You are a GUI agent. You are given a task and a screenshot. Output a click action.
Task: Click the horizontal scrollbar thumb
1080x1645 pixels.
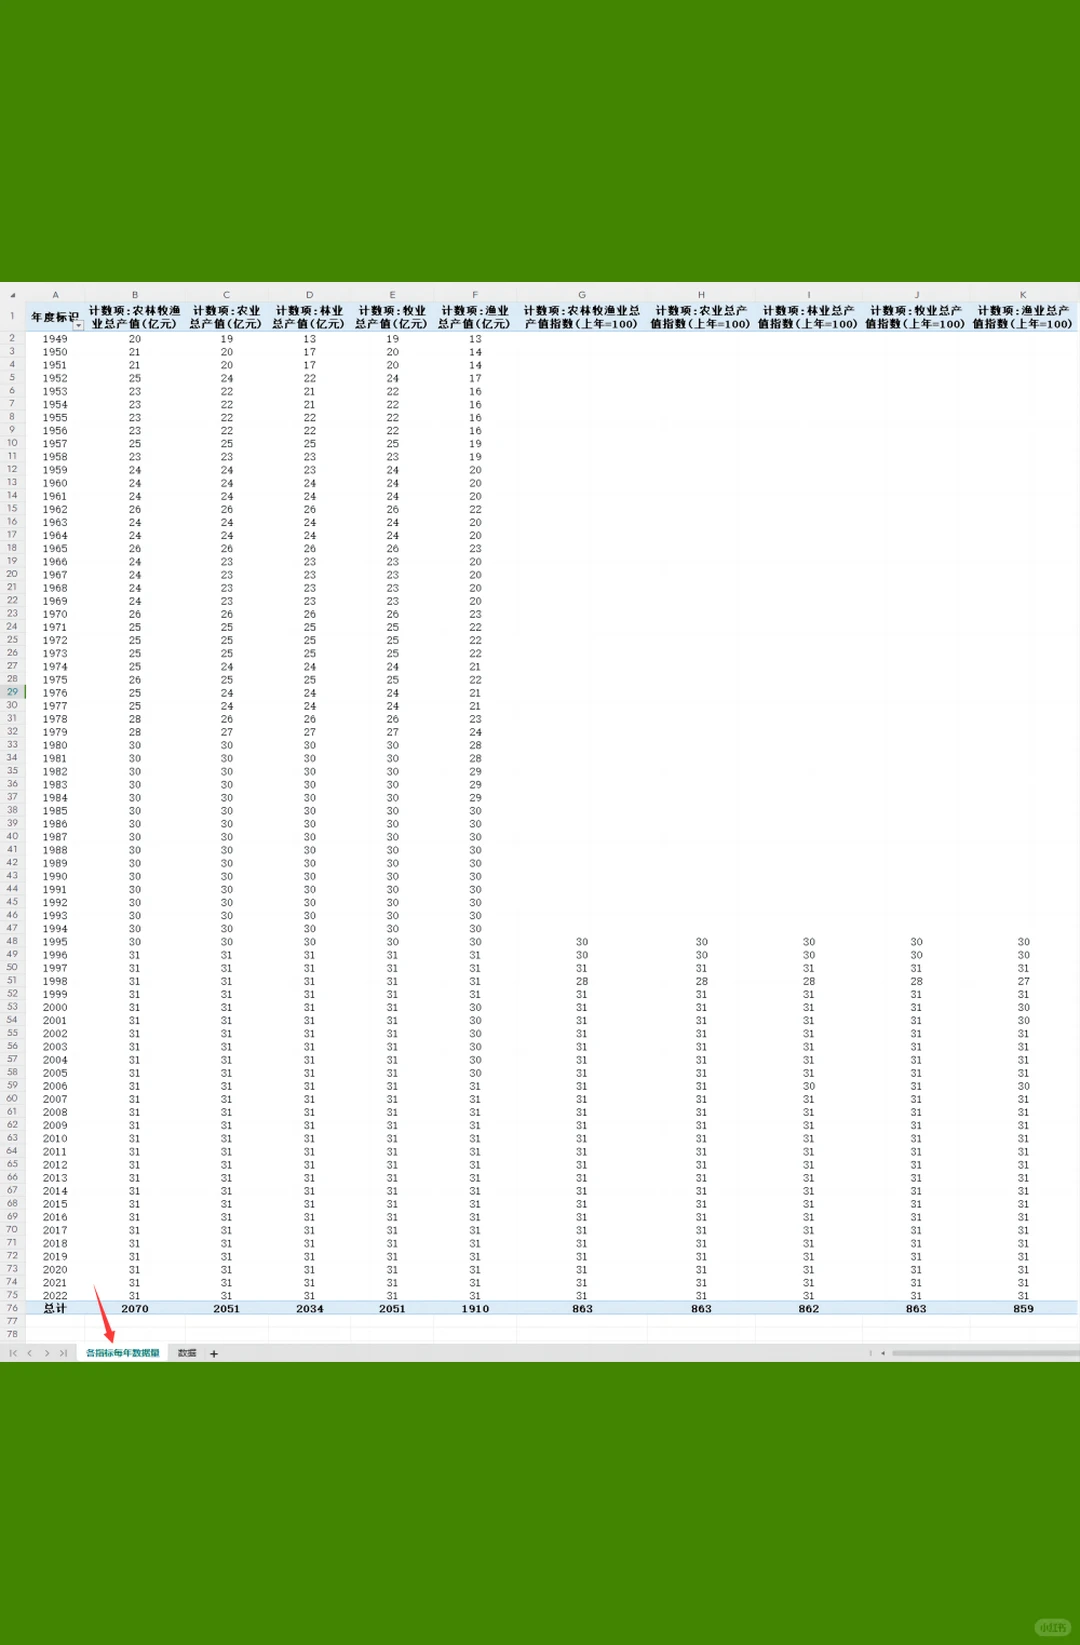coord(985,1353)
